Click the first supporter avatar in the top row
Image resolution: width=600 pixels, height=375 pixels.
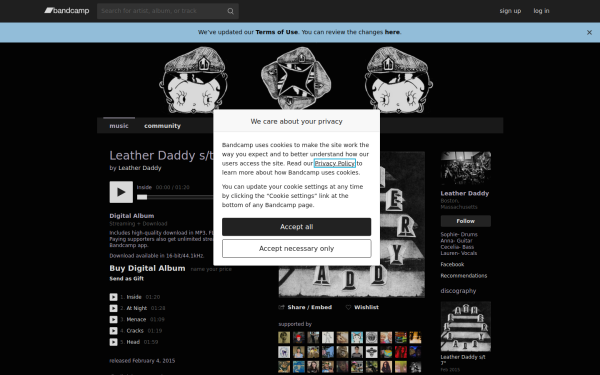(284, 338)
